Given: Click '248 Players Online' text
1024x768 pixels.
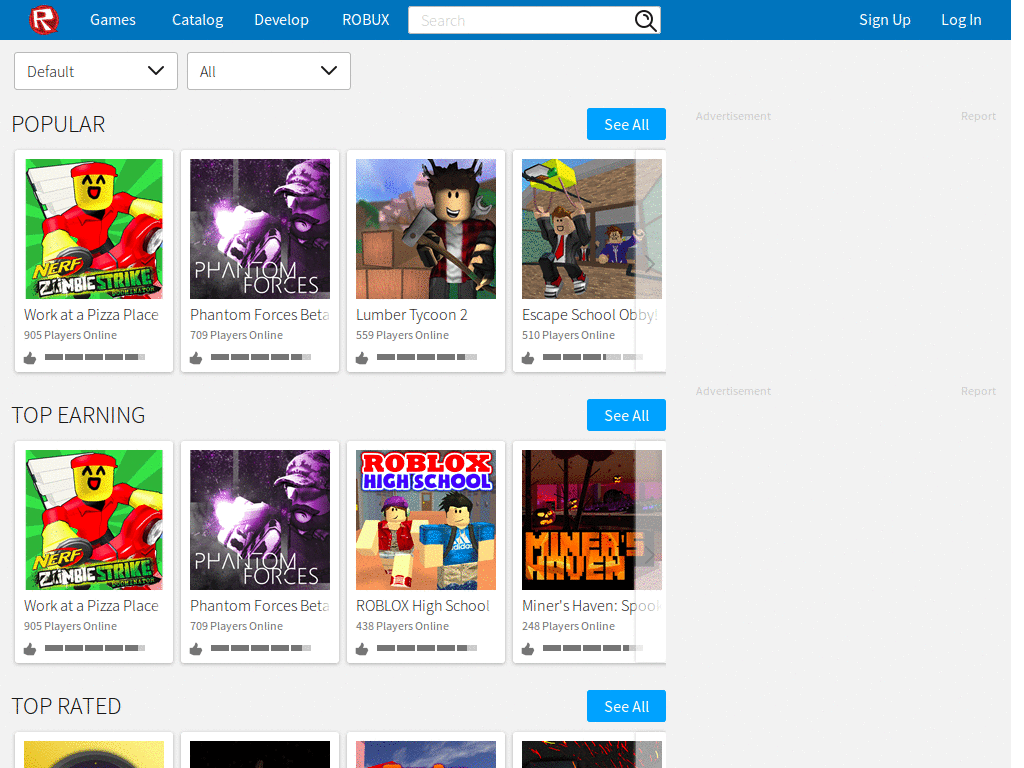Looking at the screenshot, I should (x=568, y=626).
